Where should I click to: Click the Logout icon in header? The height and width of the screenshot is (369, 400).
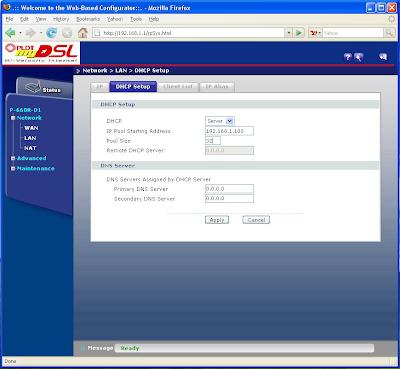pos(383,57)
